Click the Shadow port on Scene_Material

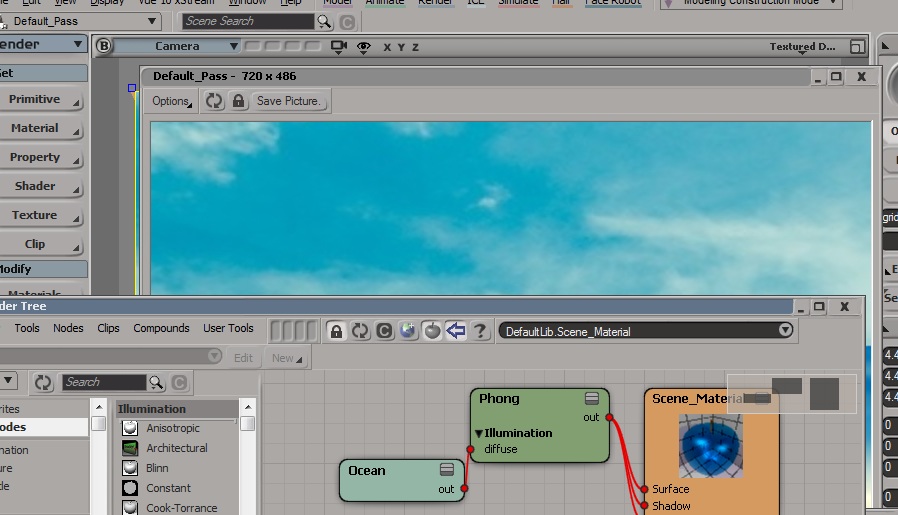coord(644,506)
